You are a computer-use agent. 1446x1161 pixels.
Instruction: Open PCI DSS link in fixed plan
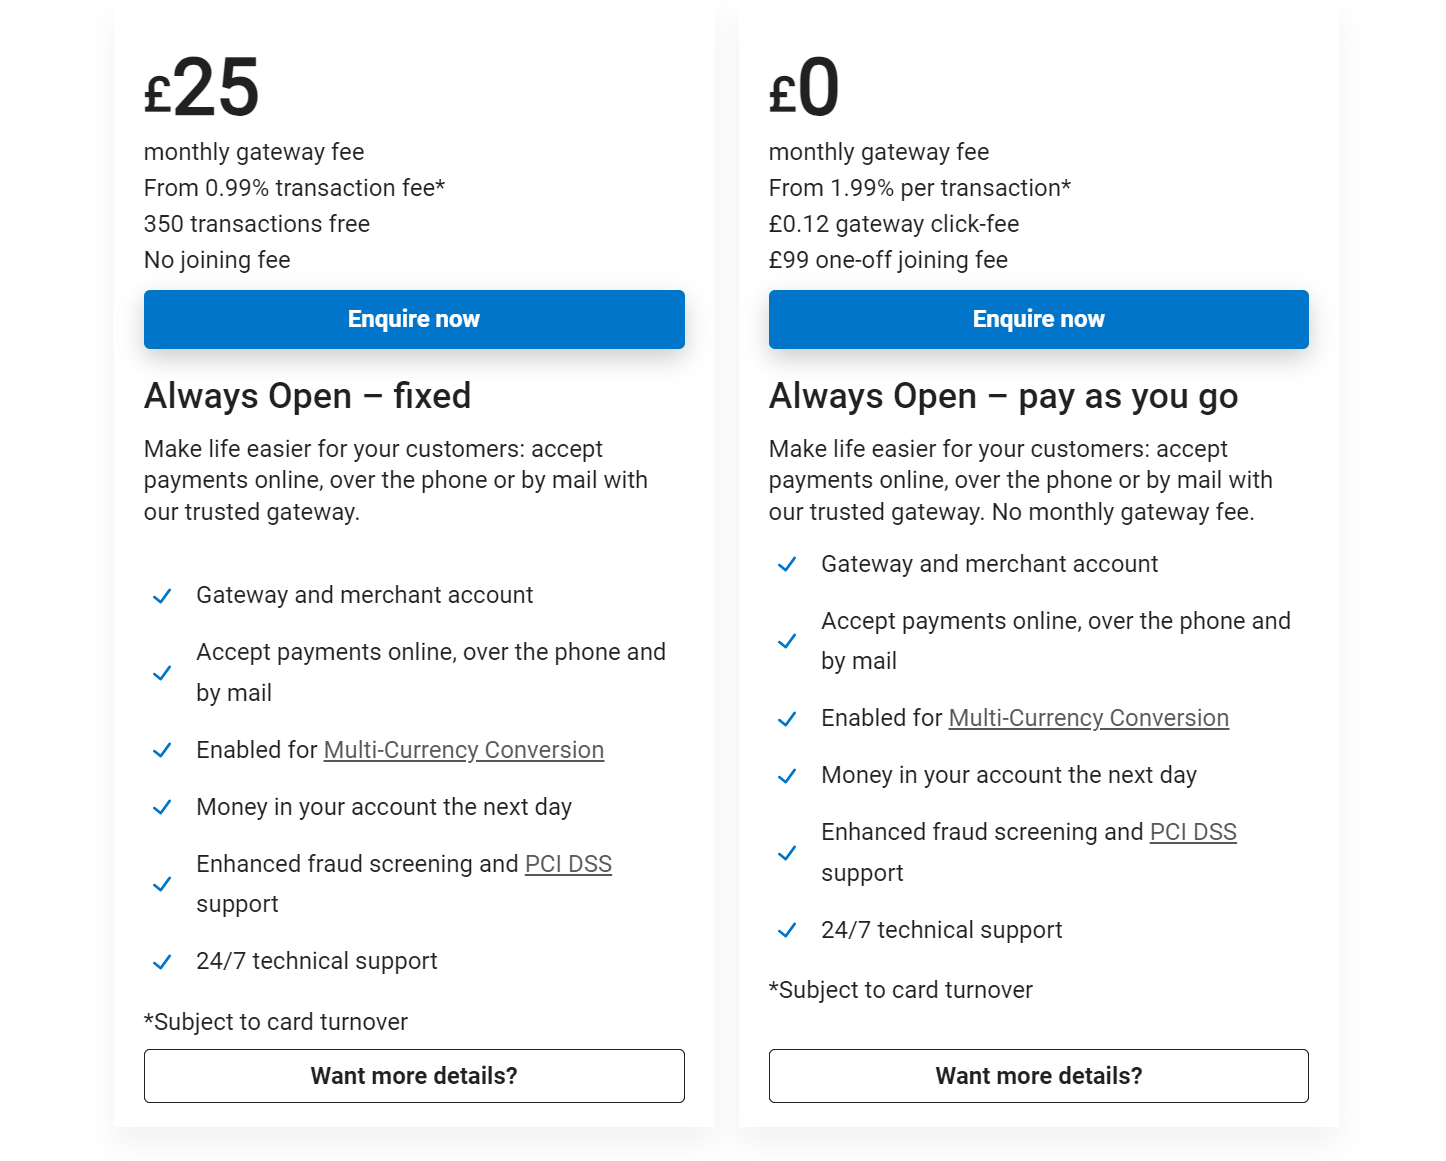568,864
